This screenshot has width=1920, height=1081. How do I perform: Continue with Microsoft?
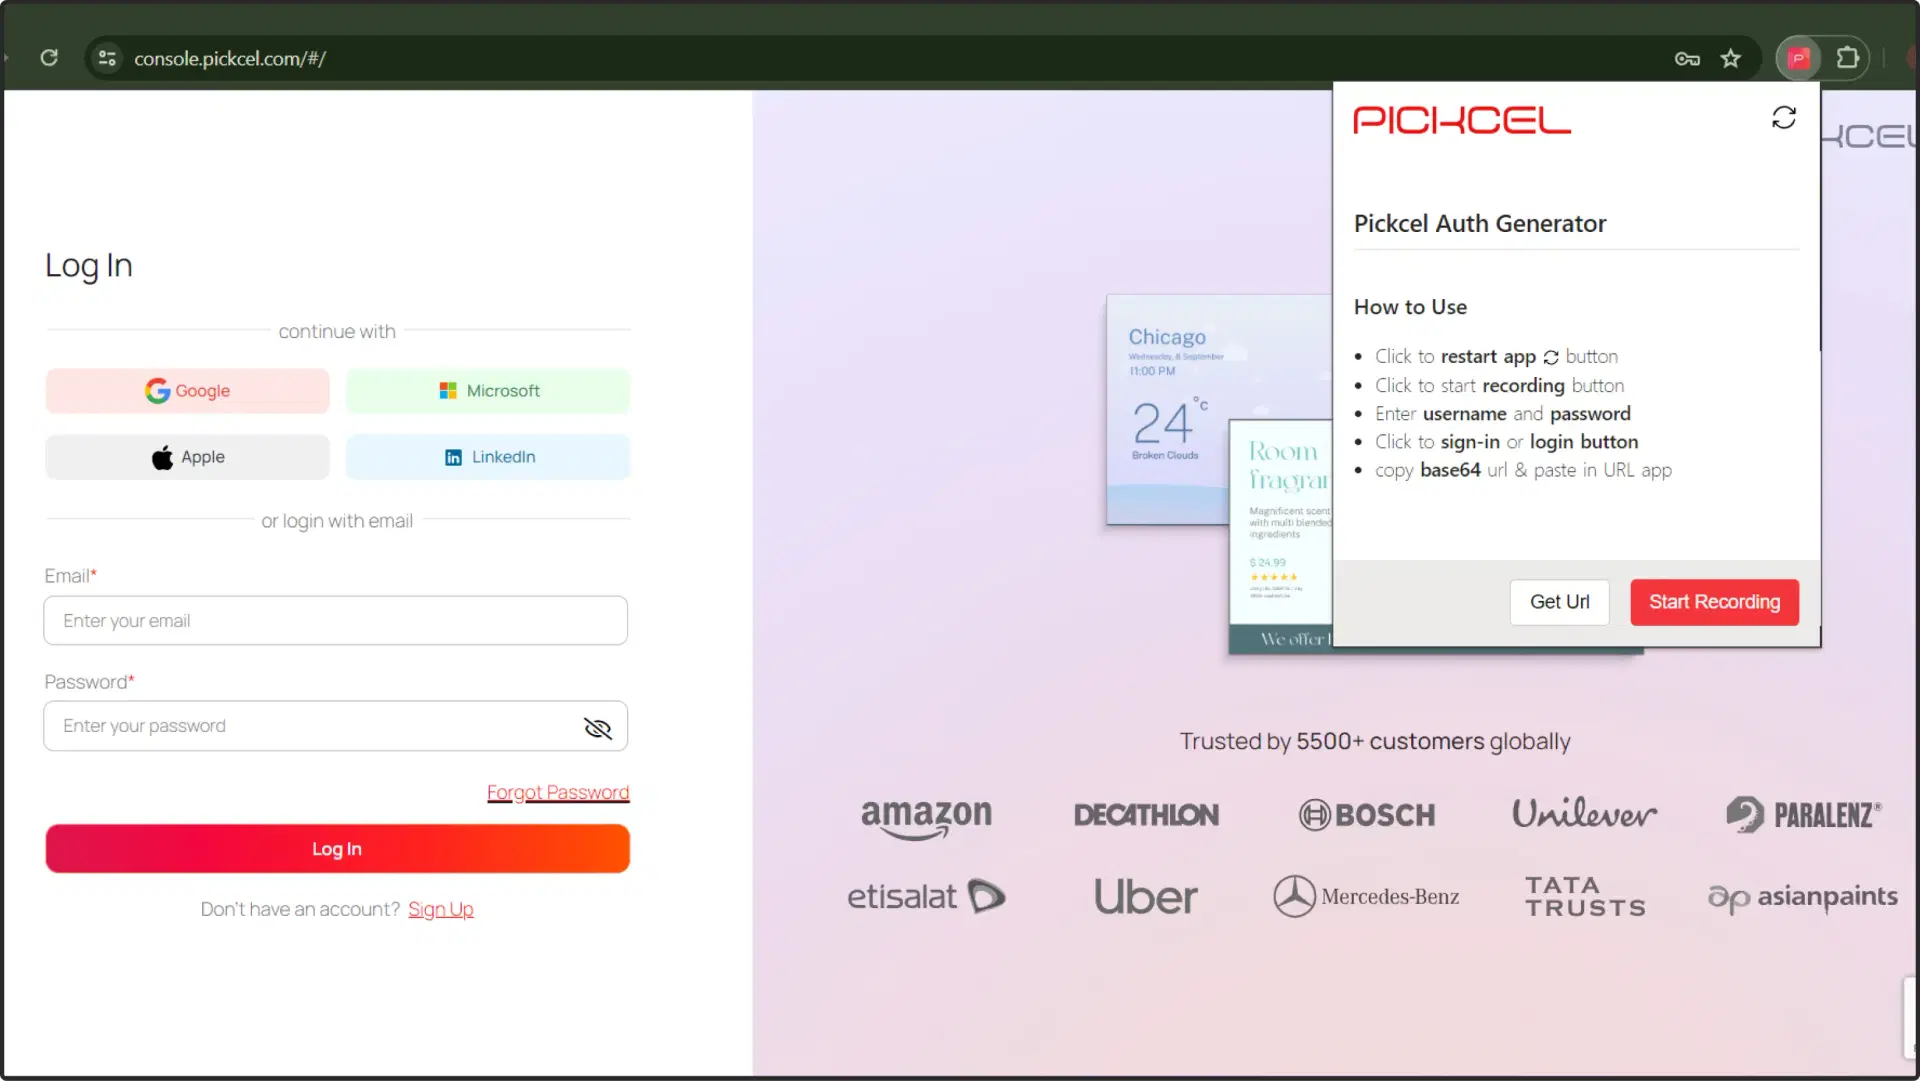(x=488, y=390)
